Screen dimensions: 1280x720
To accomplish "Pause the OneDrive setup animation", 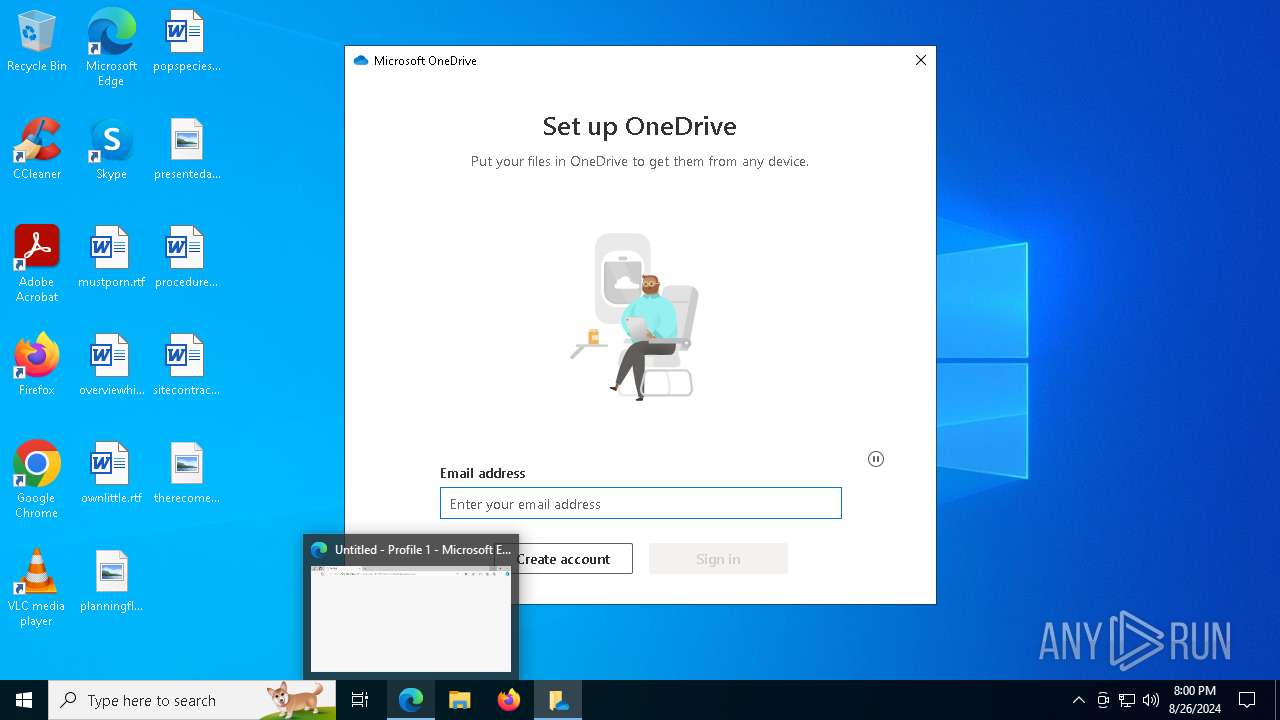I will (x=876, y=459).
